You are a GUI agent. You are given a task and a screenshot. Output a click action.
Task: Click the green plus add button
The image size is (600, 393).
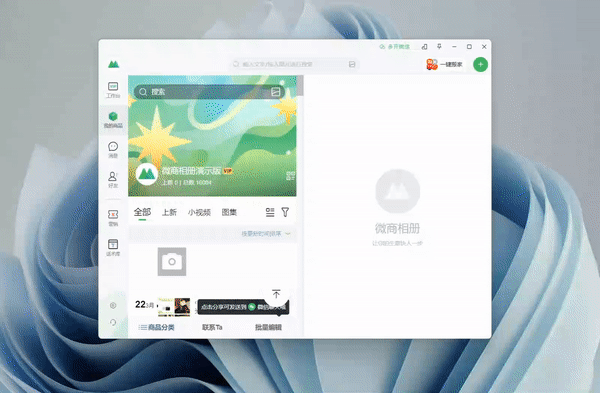click(480, 64)
